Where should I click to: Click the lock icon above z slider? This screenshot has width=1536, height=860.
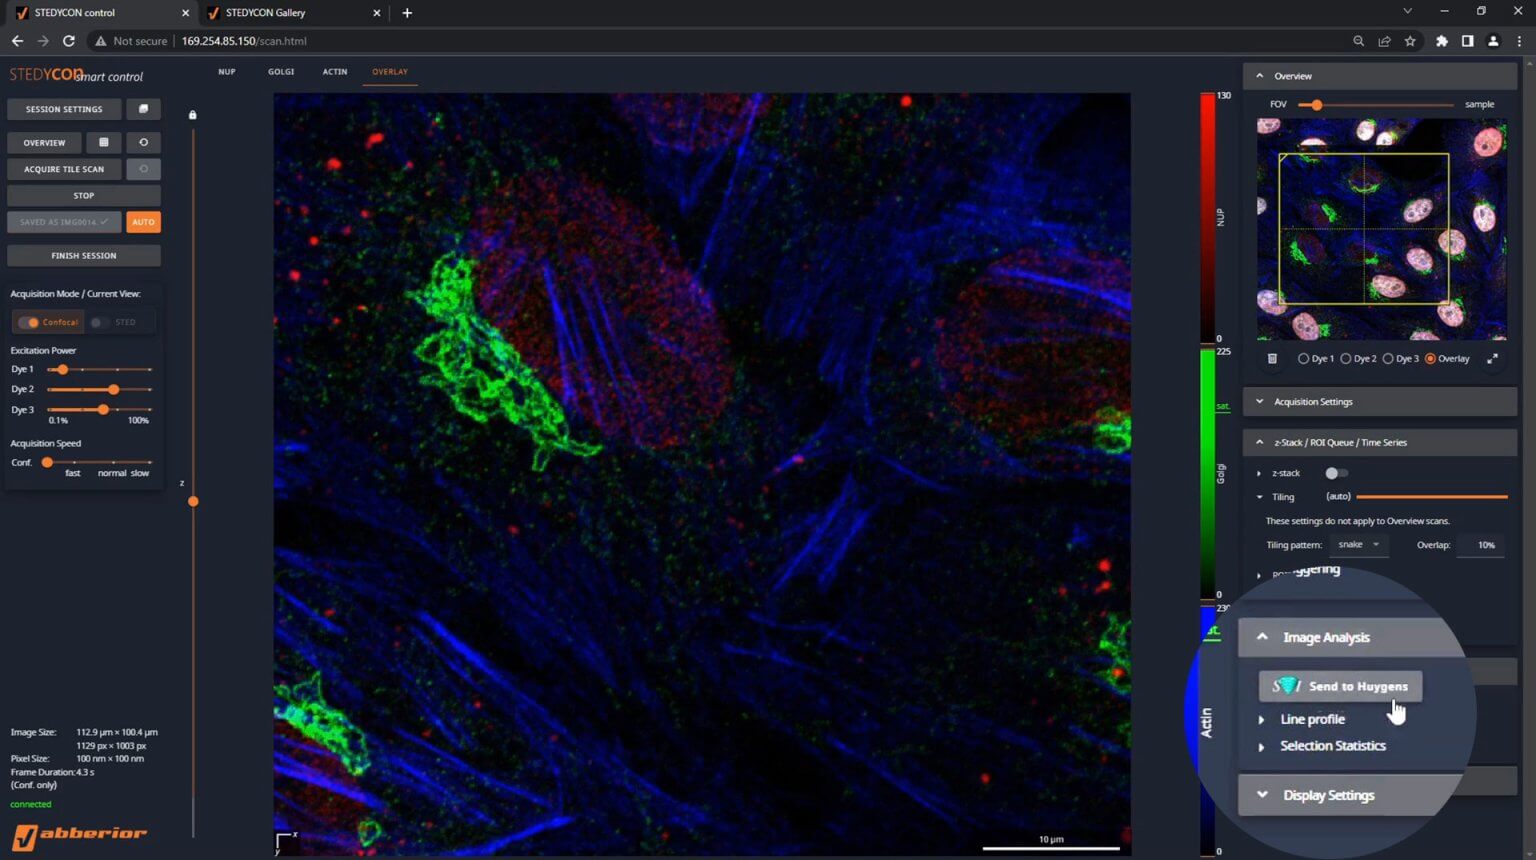coord(193,115)
